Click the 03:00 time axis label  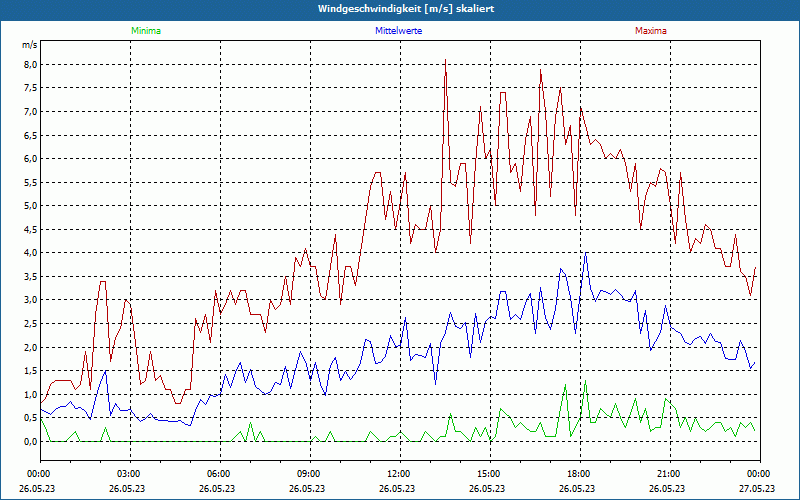[x=130, y=474]
